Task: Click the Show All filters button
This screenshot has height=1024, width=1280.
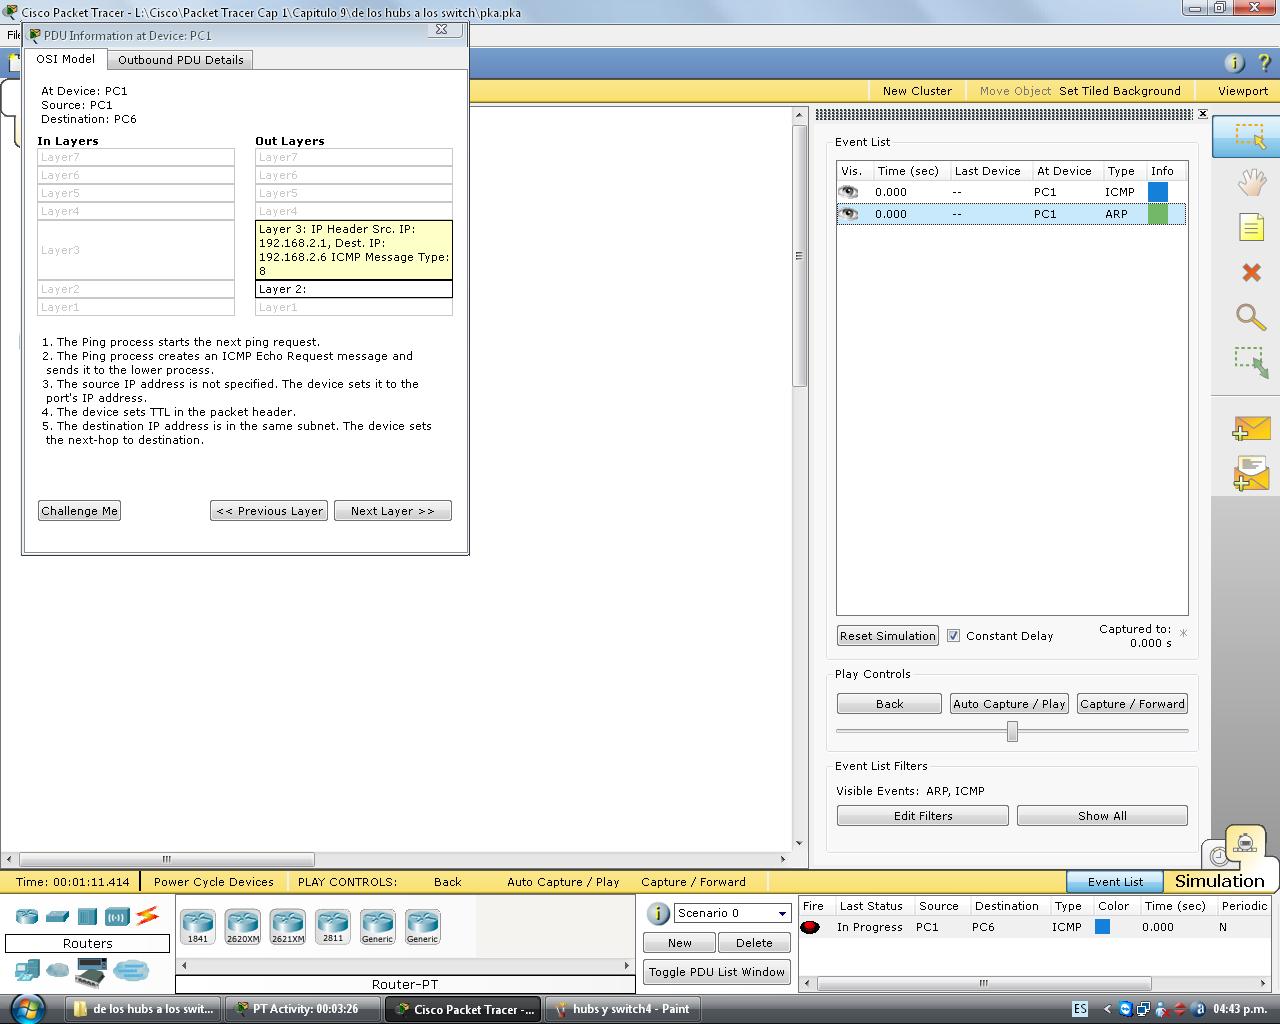Action: tap(1102, 816)
